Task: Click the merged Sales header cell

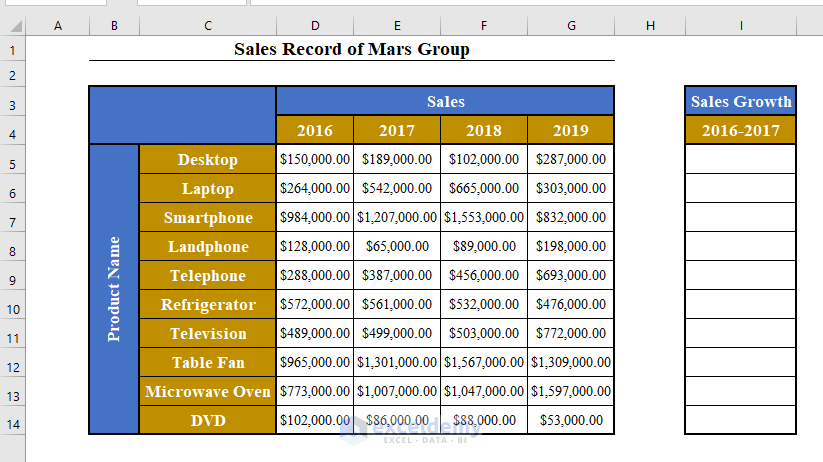Action: point(445,101)
